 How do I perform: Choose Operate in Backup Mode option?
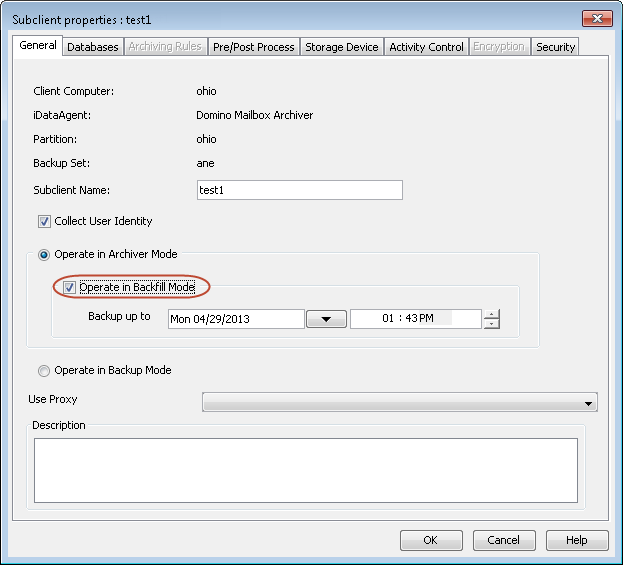(x=44, y=371)
